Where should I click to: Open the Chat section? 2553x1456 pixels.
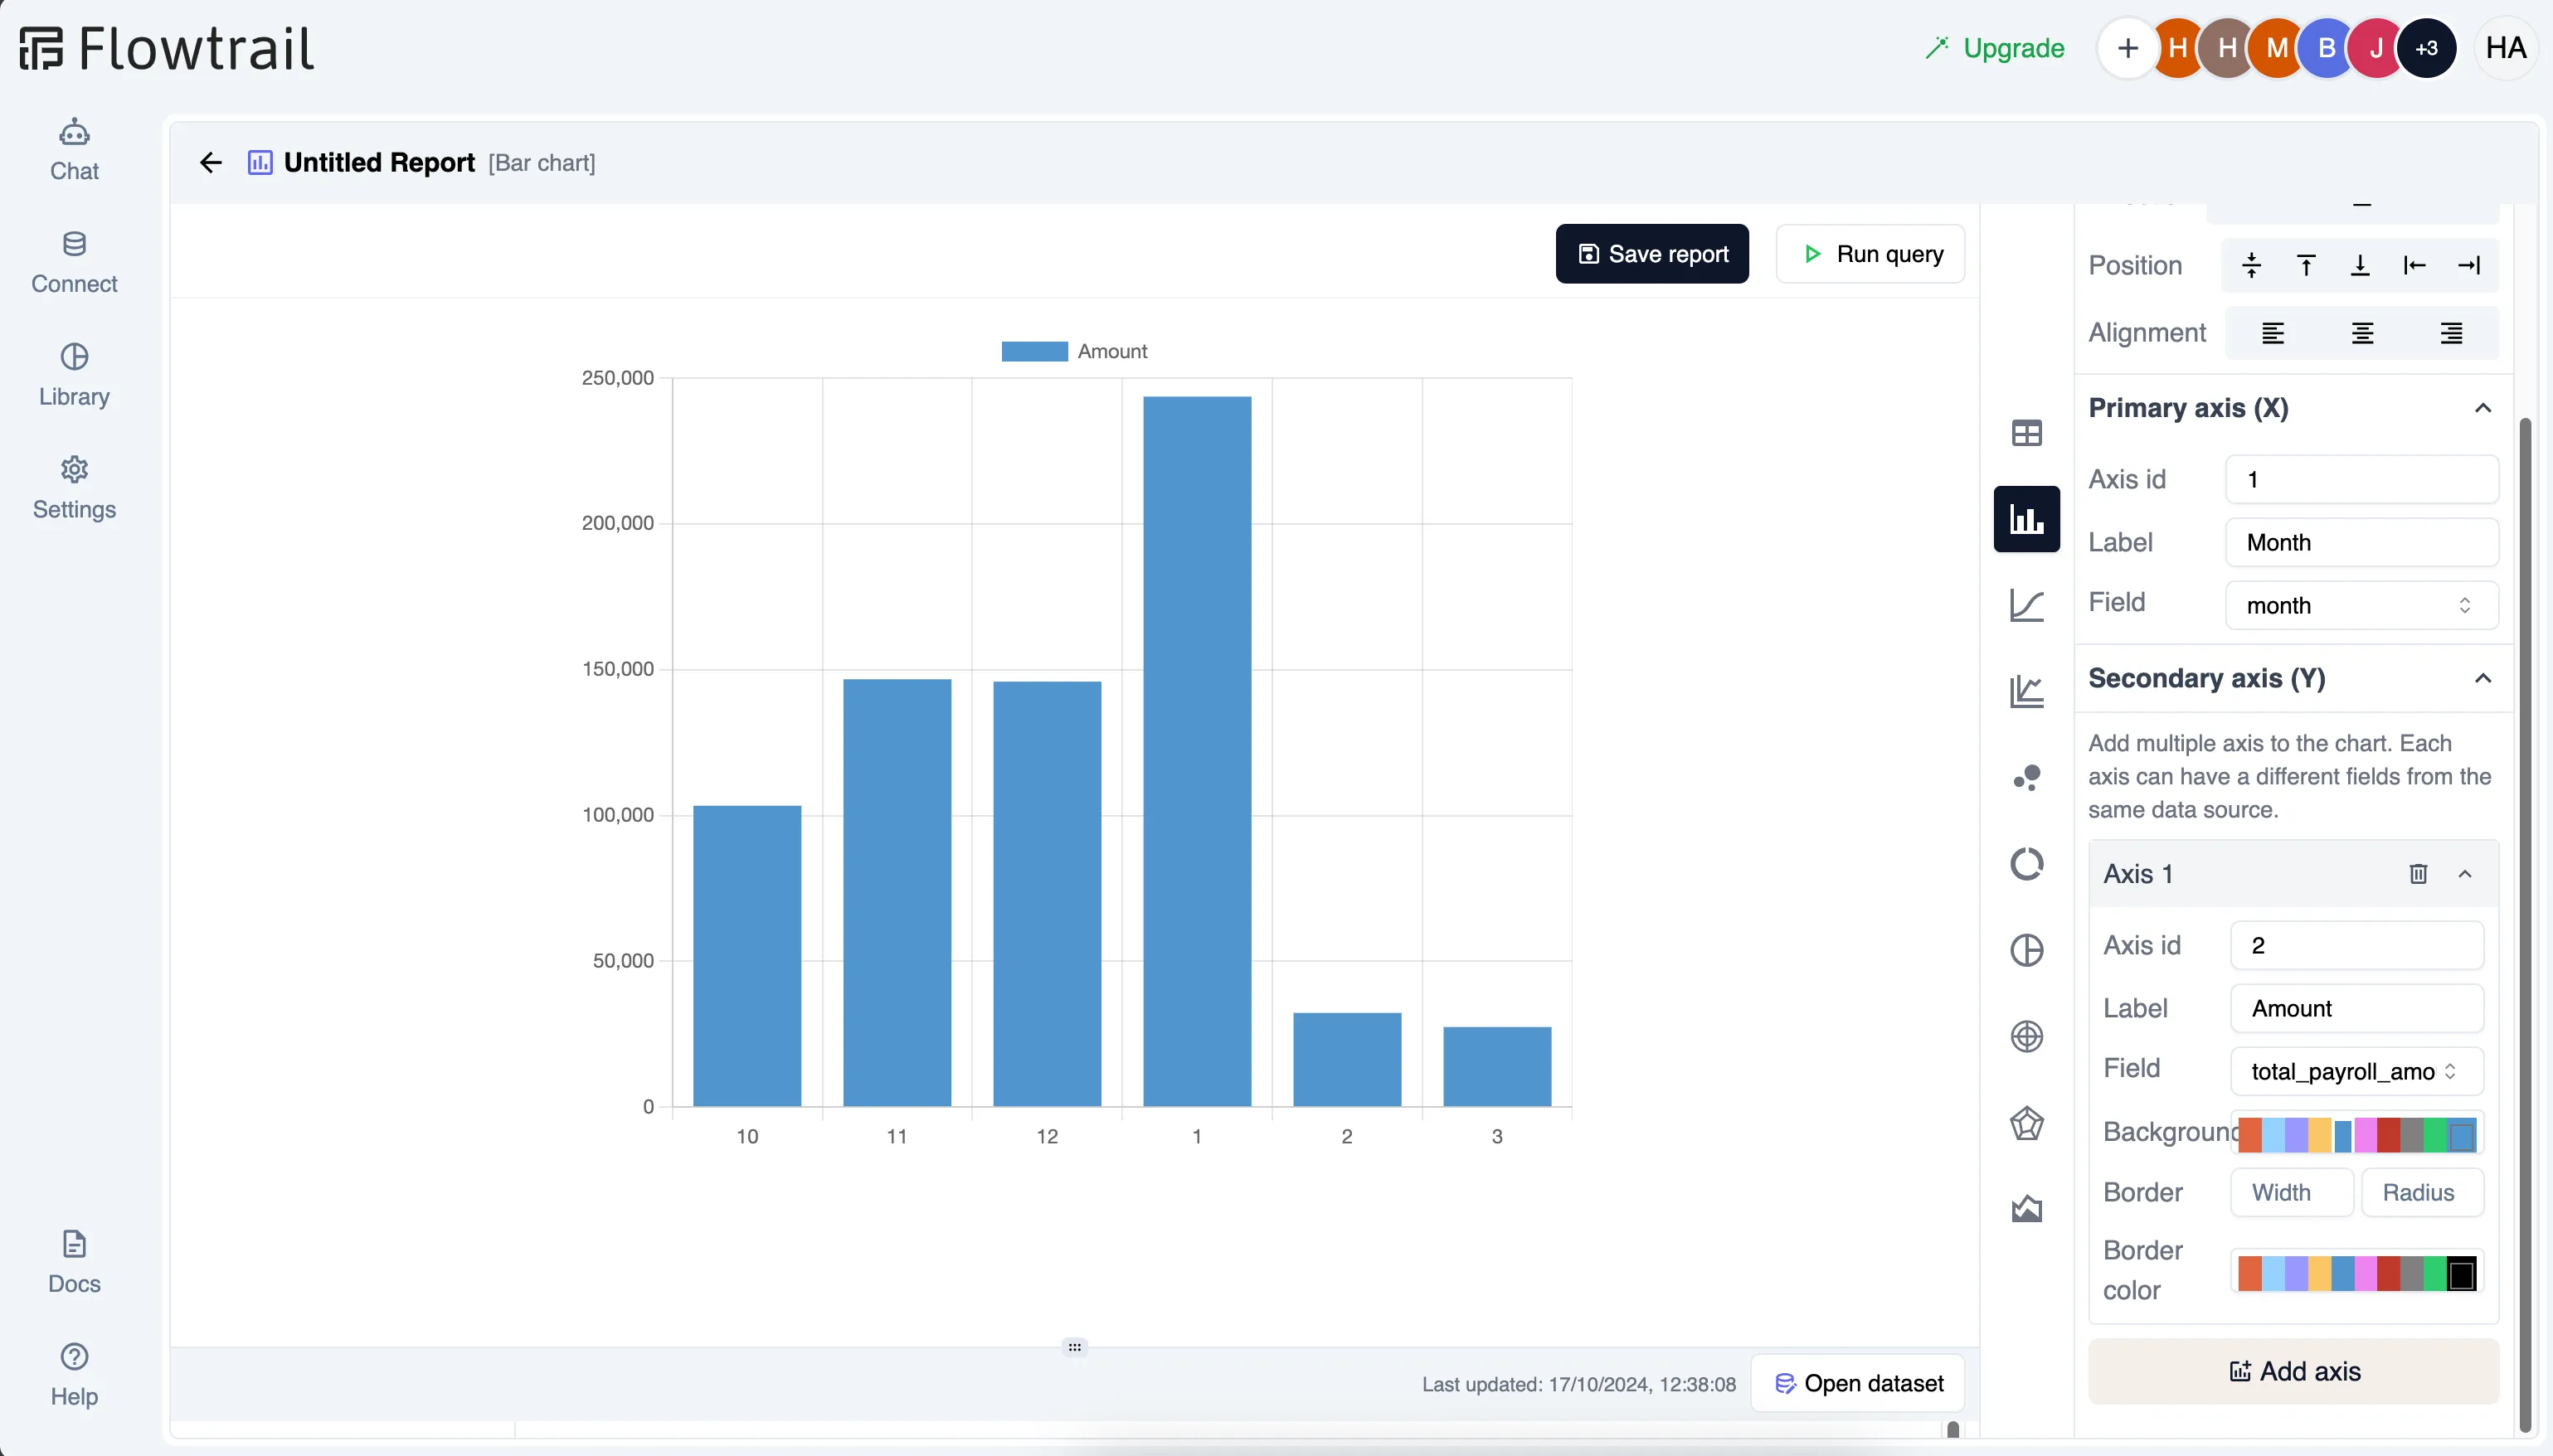(74, 150)
